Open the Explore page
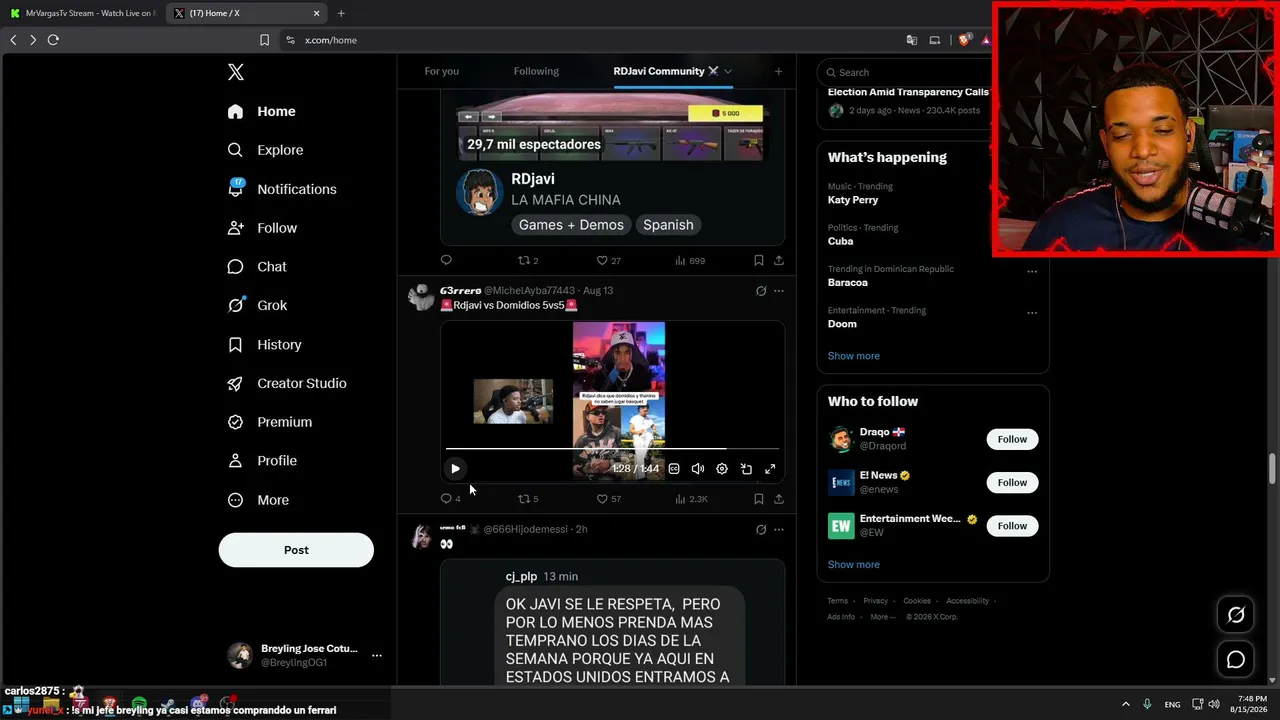1280x720 pixels. point(265,150)
